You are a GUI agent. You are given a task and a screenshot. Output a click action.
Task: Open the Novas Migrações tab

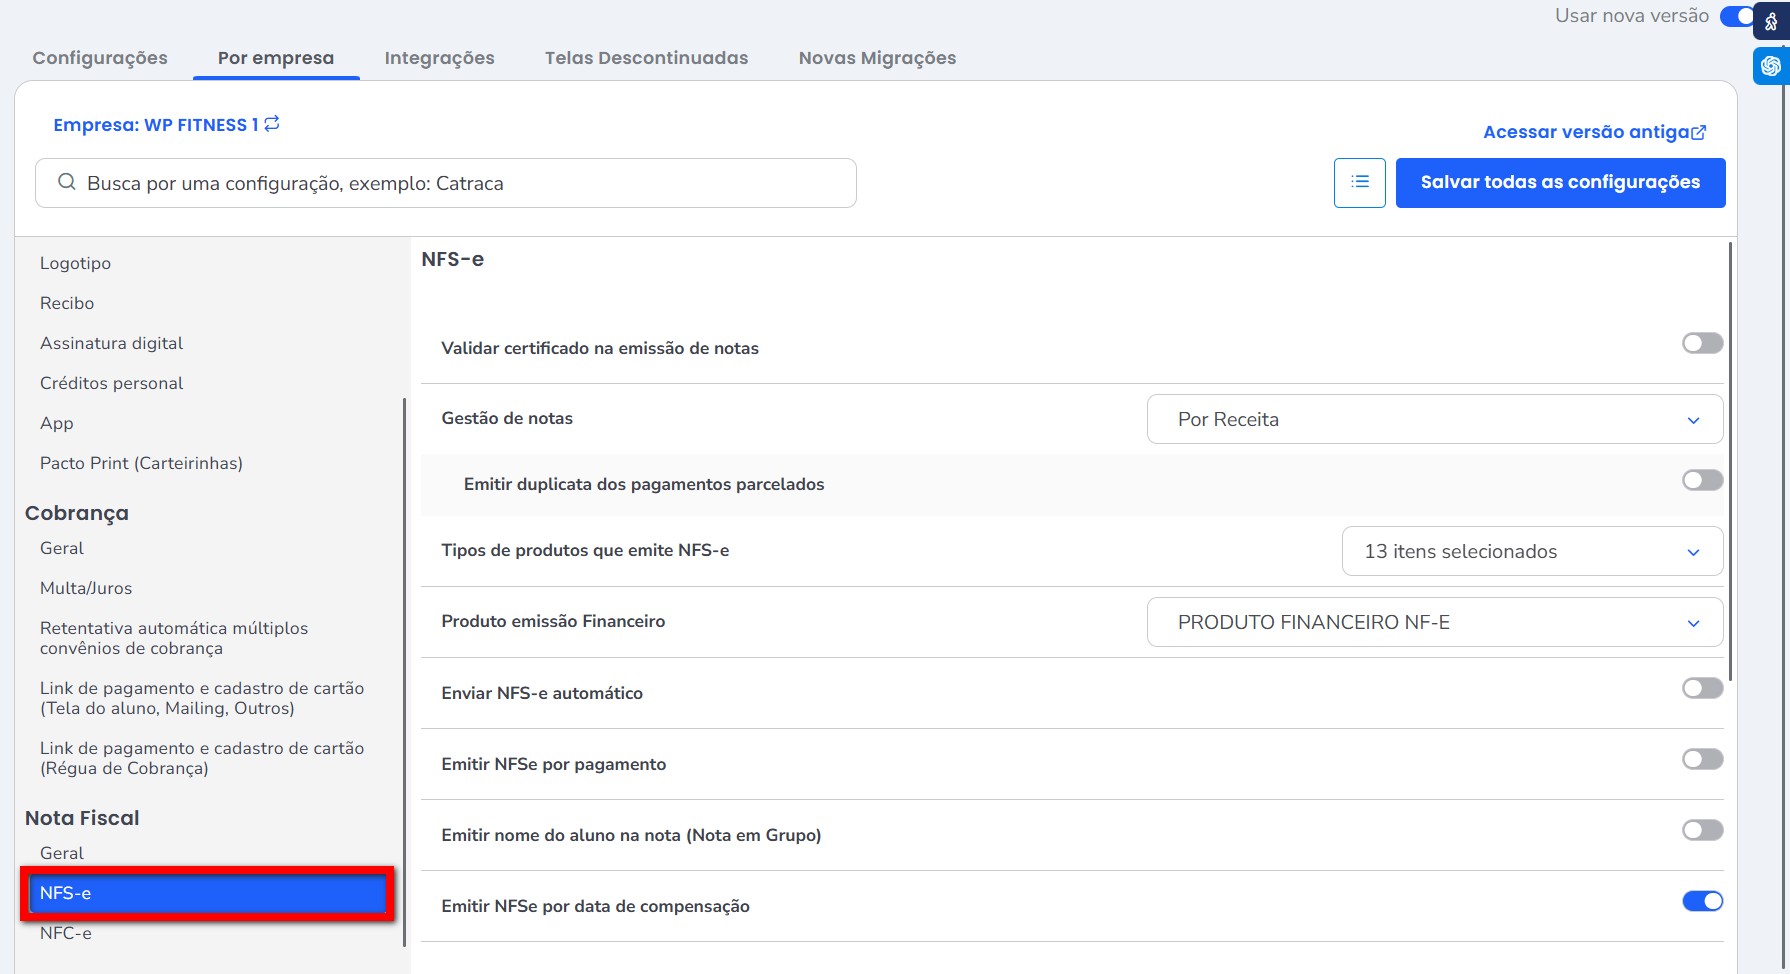(877, 58)
